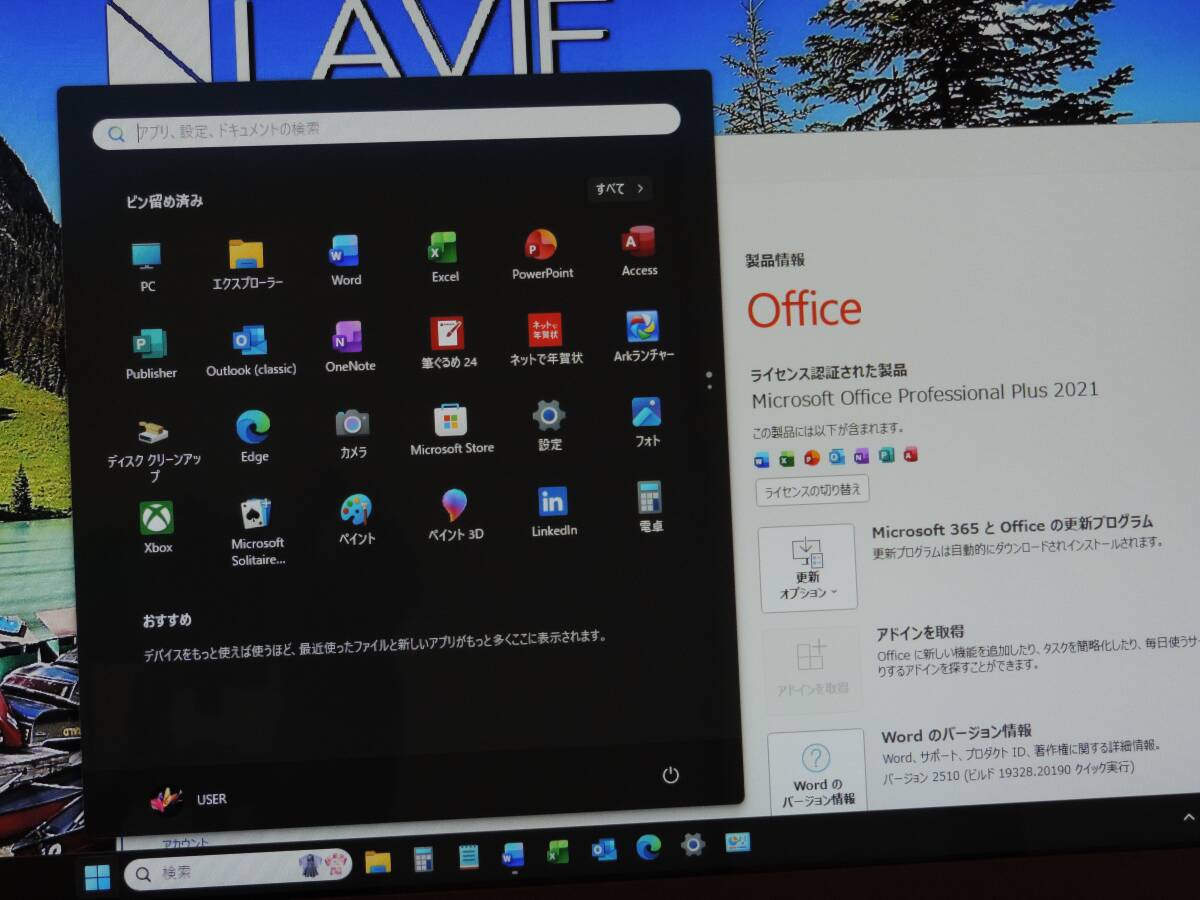Click the Microsoft Office Professional Plus 2021 text
The image size is (1200, 900).
[x=925, y=395]
